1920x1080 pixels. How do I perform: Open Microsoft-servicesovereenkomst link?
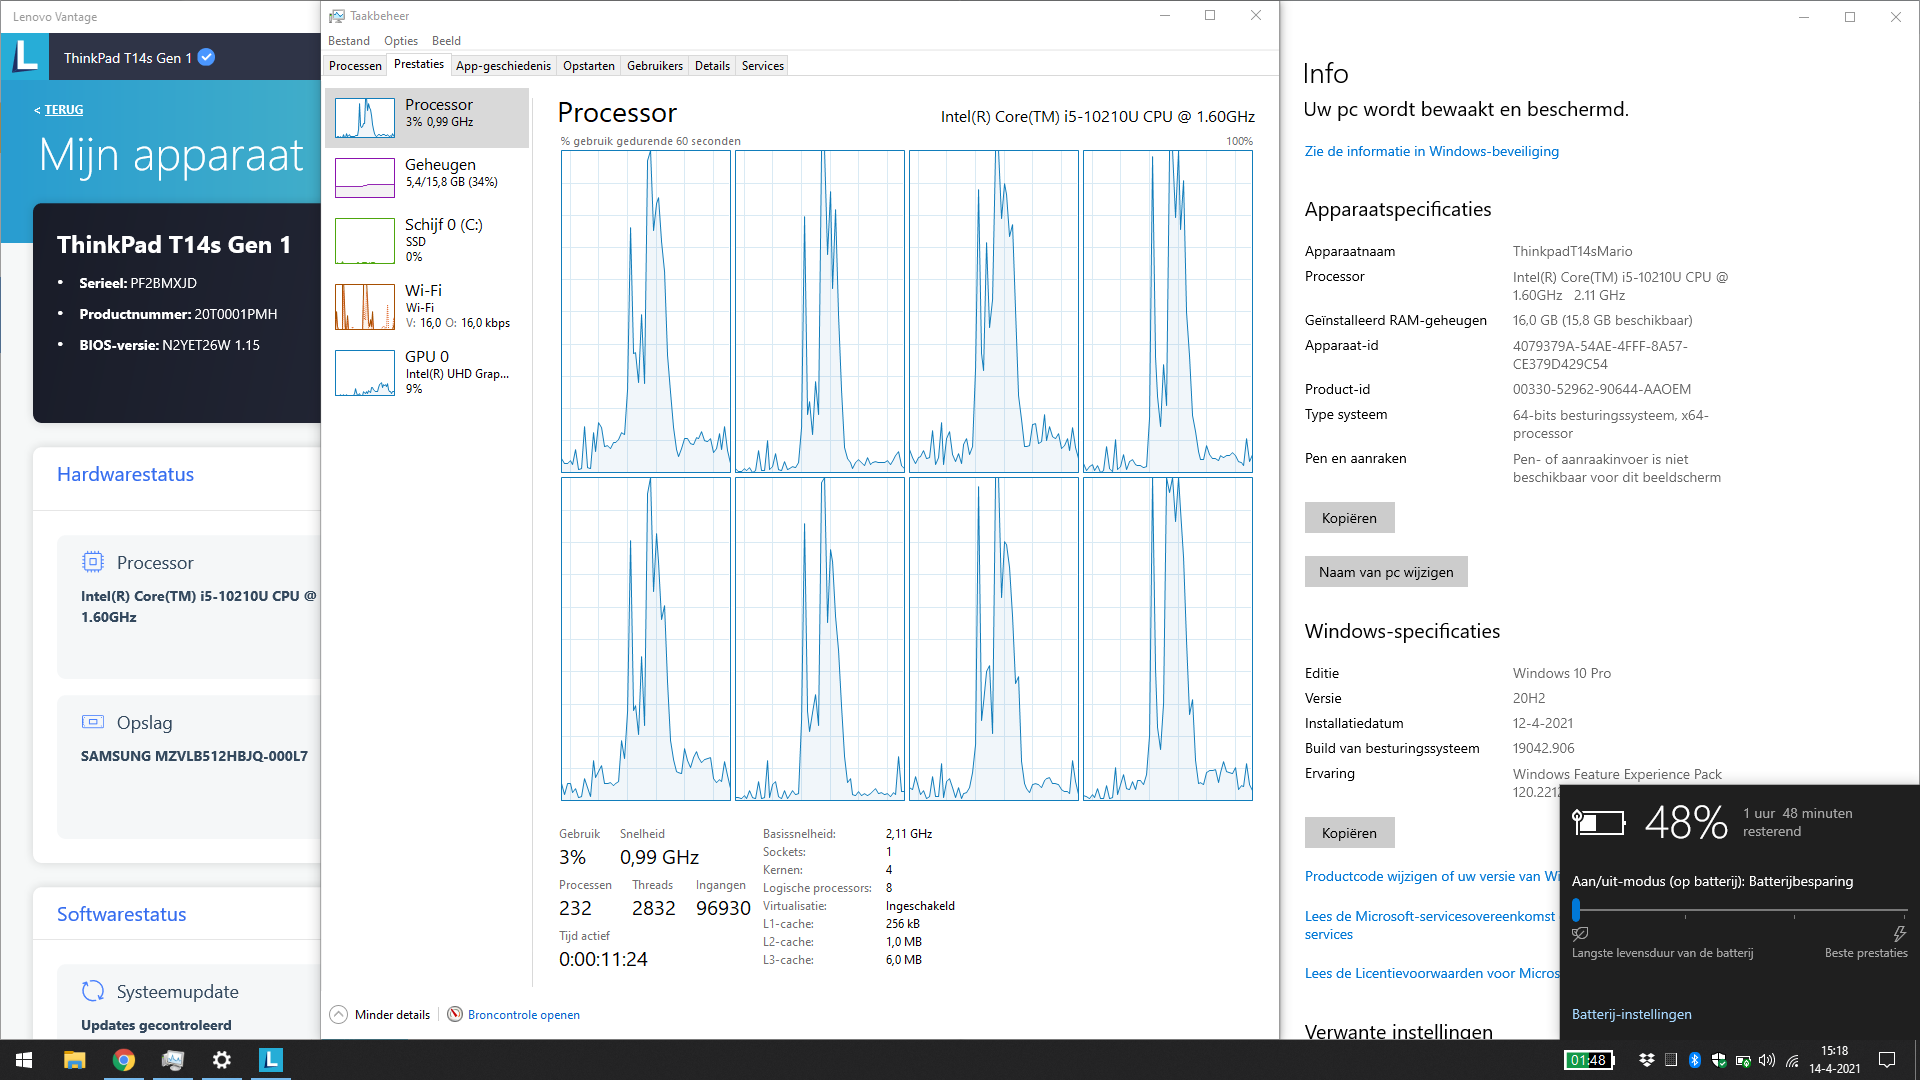coord(1429,925)
